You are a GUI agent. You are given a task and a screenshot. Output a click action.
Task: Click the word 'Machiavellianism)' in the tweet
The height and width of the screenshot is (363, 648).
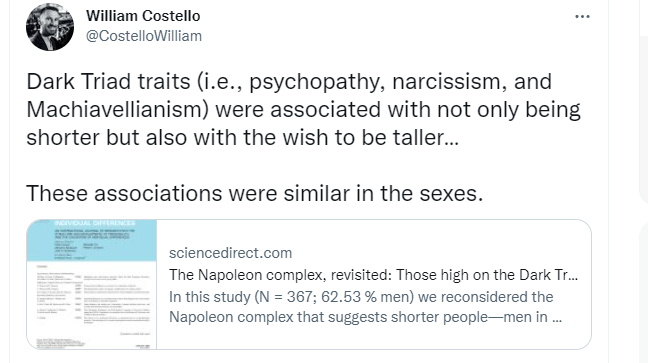point(118,110)
